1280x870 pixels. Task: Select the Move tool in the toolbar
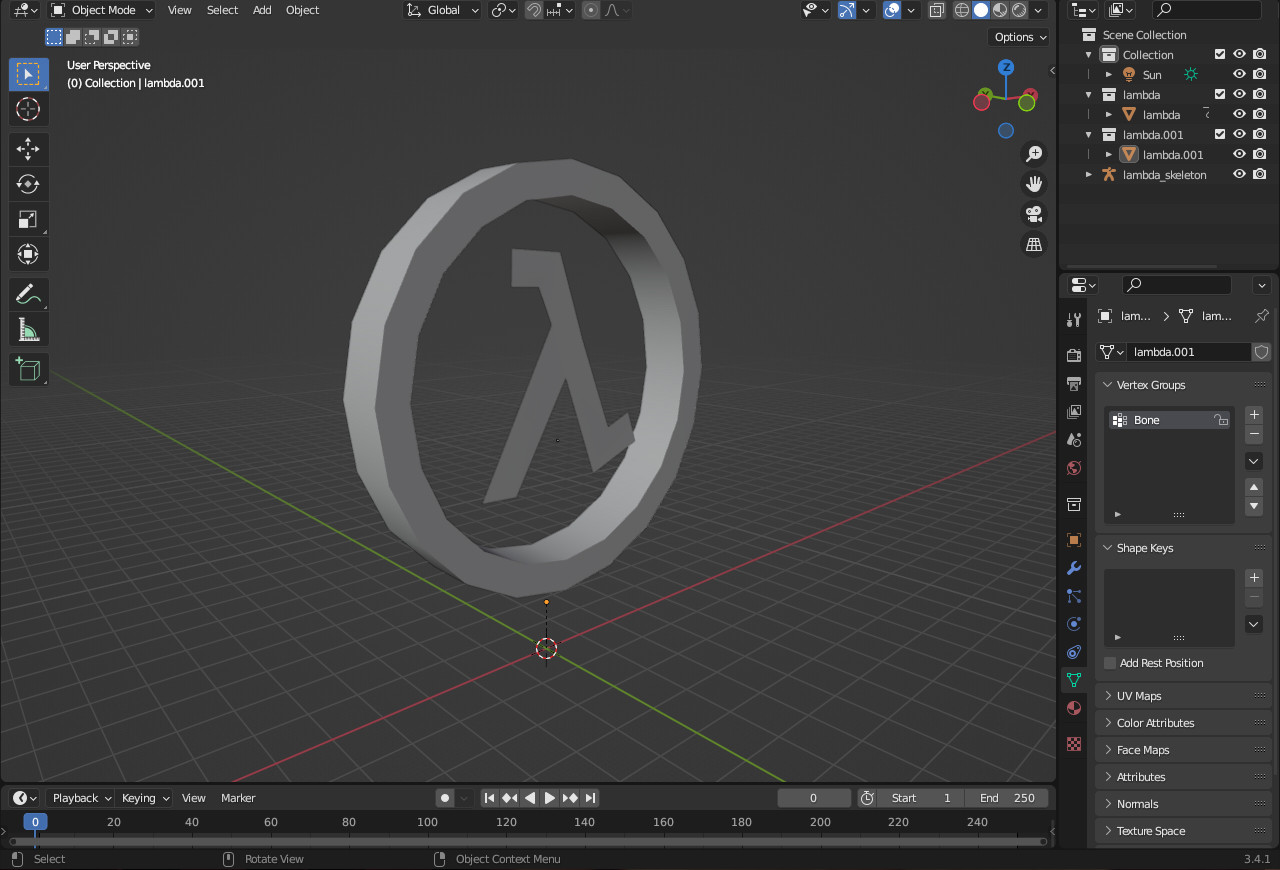[x=28, y=148]
